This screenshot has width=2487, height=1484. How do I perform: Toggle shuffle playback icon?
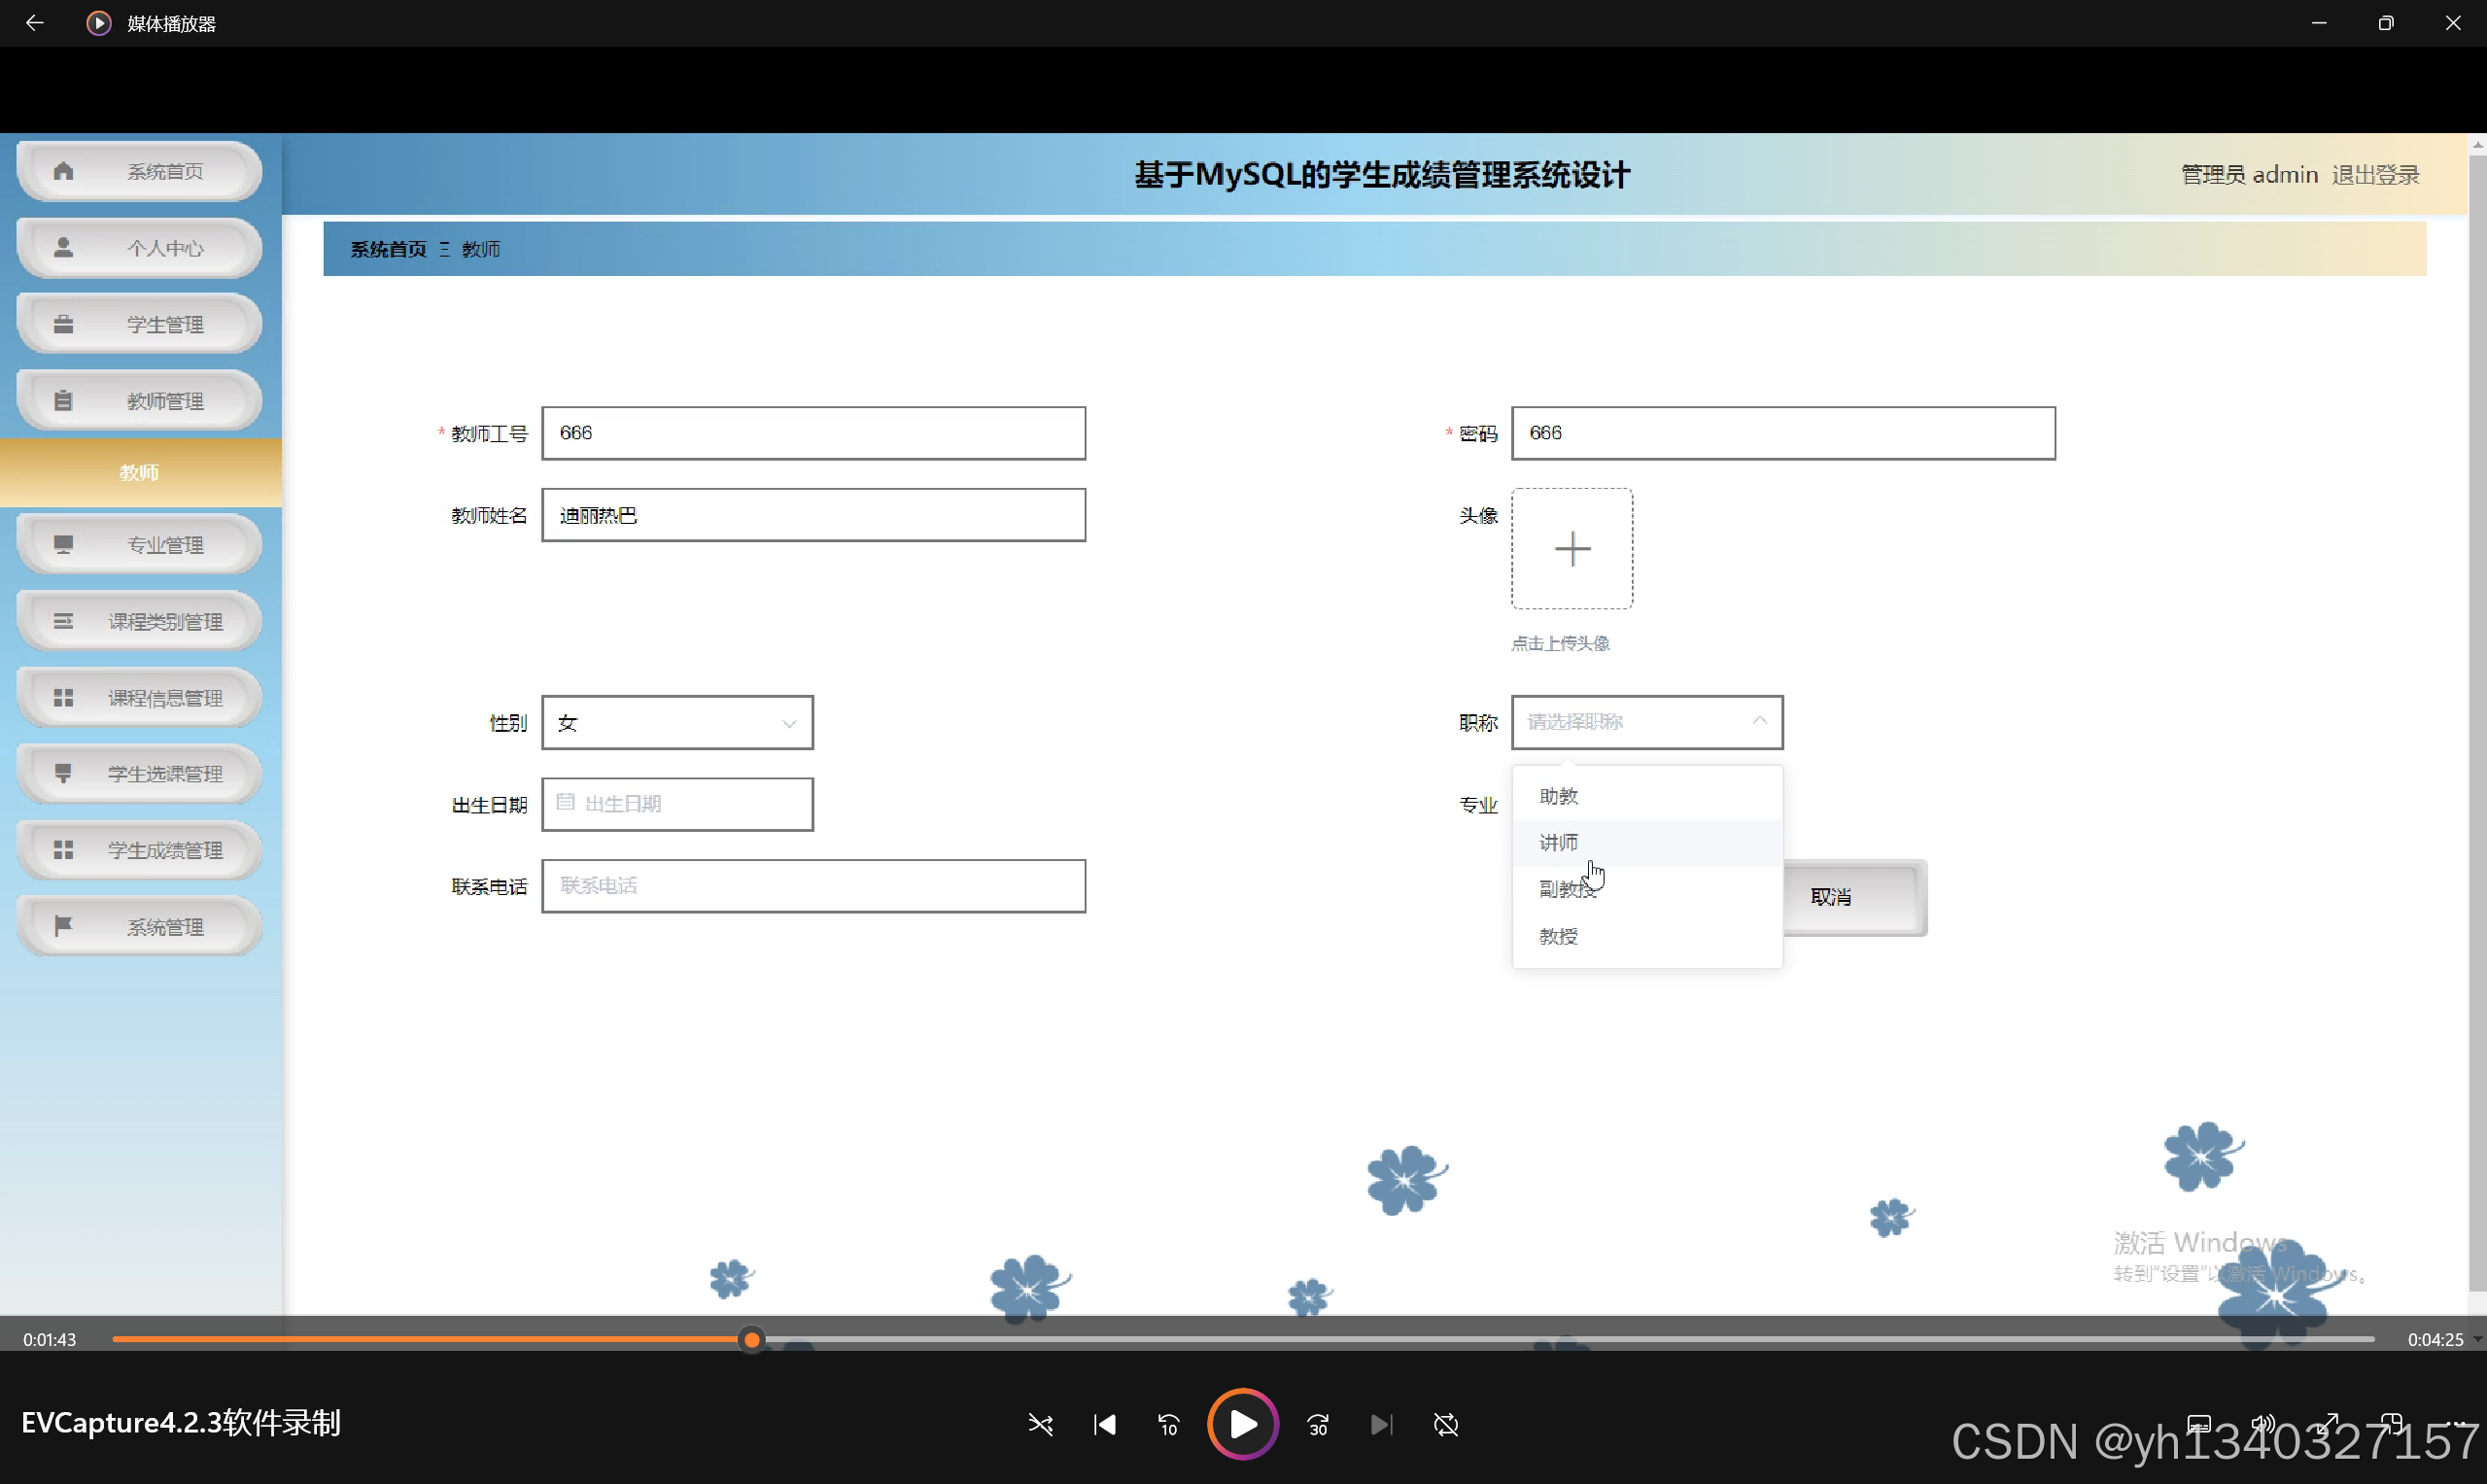(1040, 1424)
